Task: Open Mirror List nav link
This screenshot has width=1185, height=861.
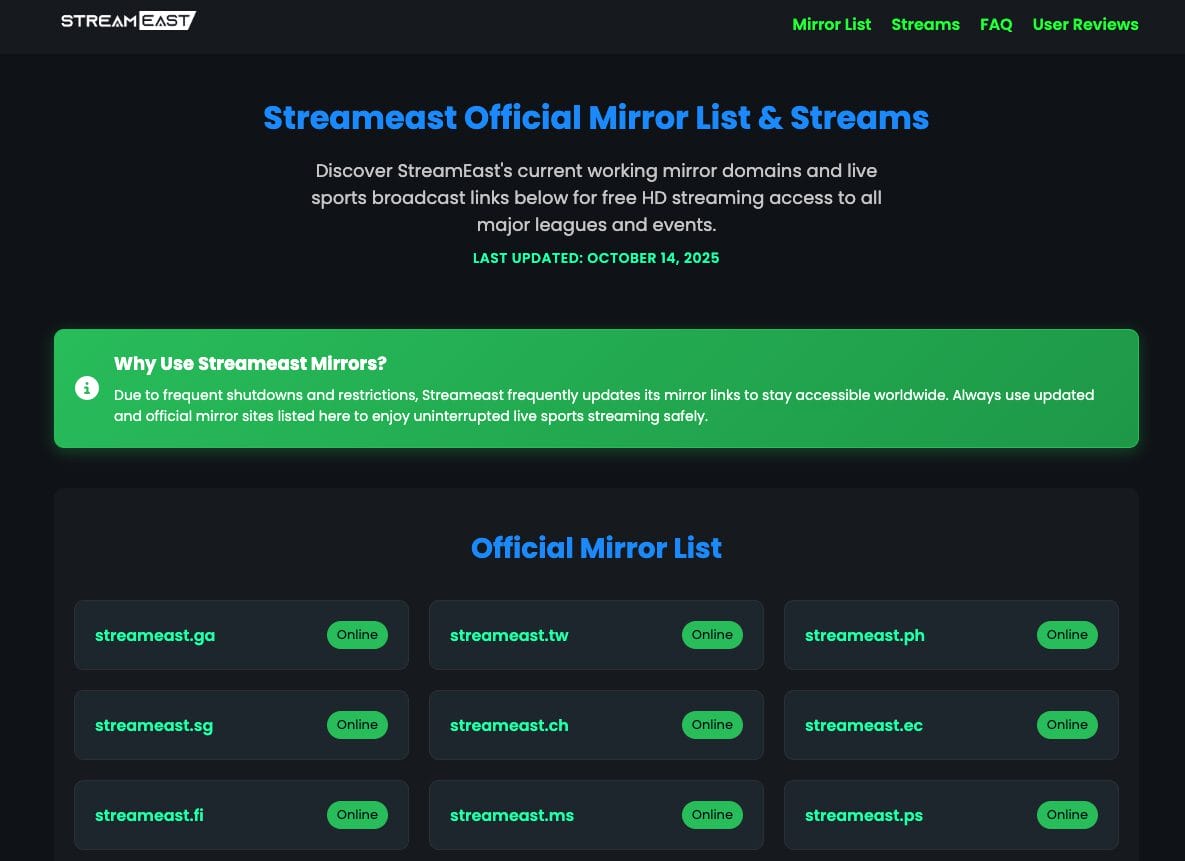Action: coord(831,24)
